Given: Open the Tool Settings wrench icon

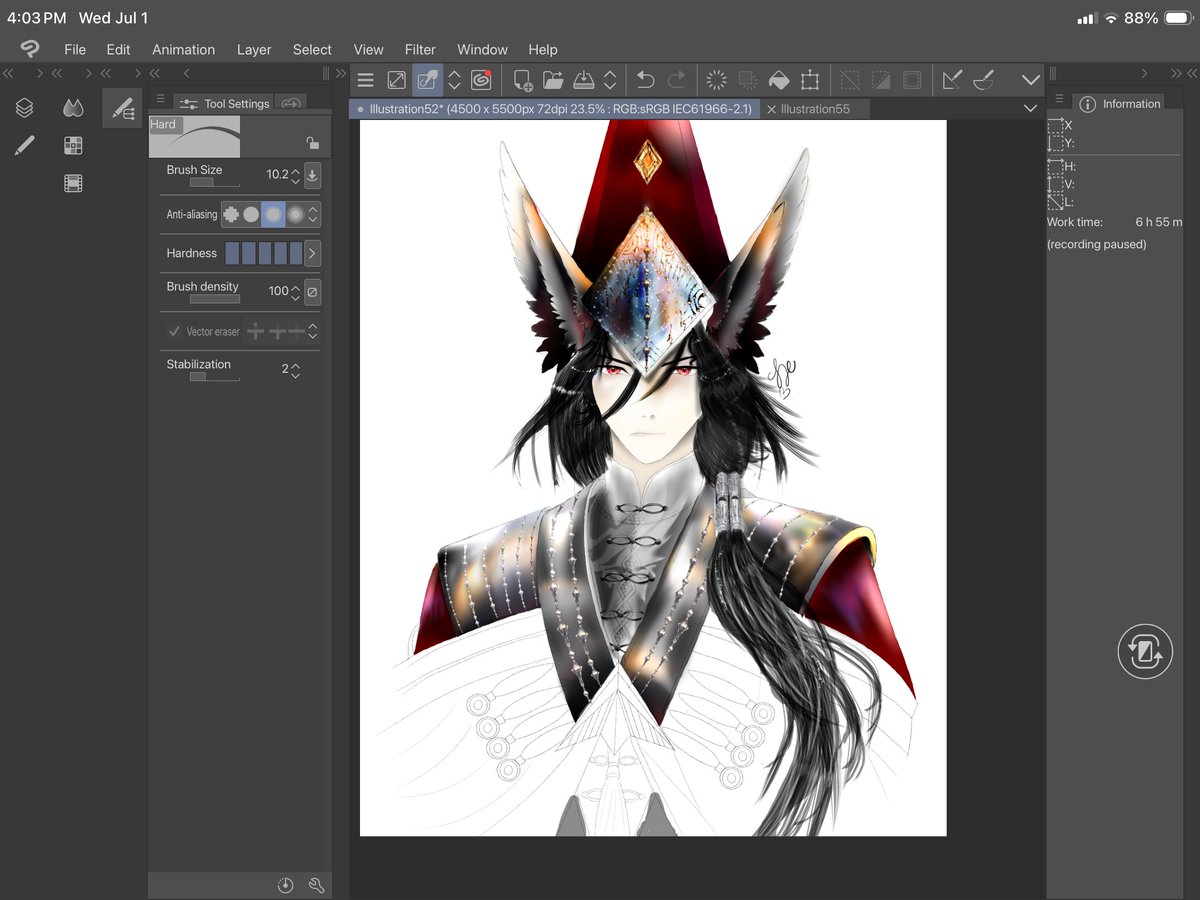Looking at the screenshot, I should [x=316, y=885].
